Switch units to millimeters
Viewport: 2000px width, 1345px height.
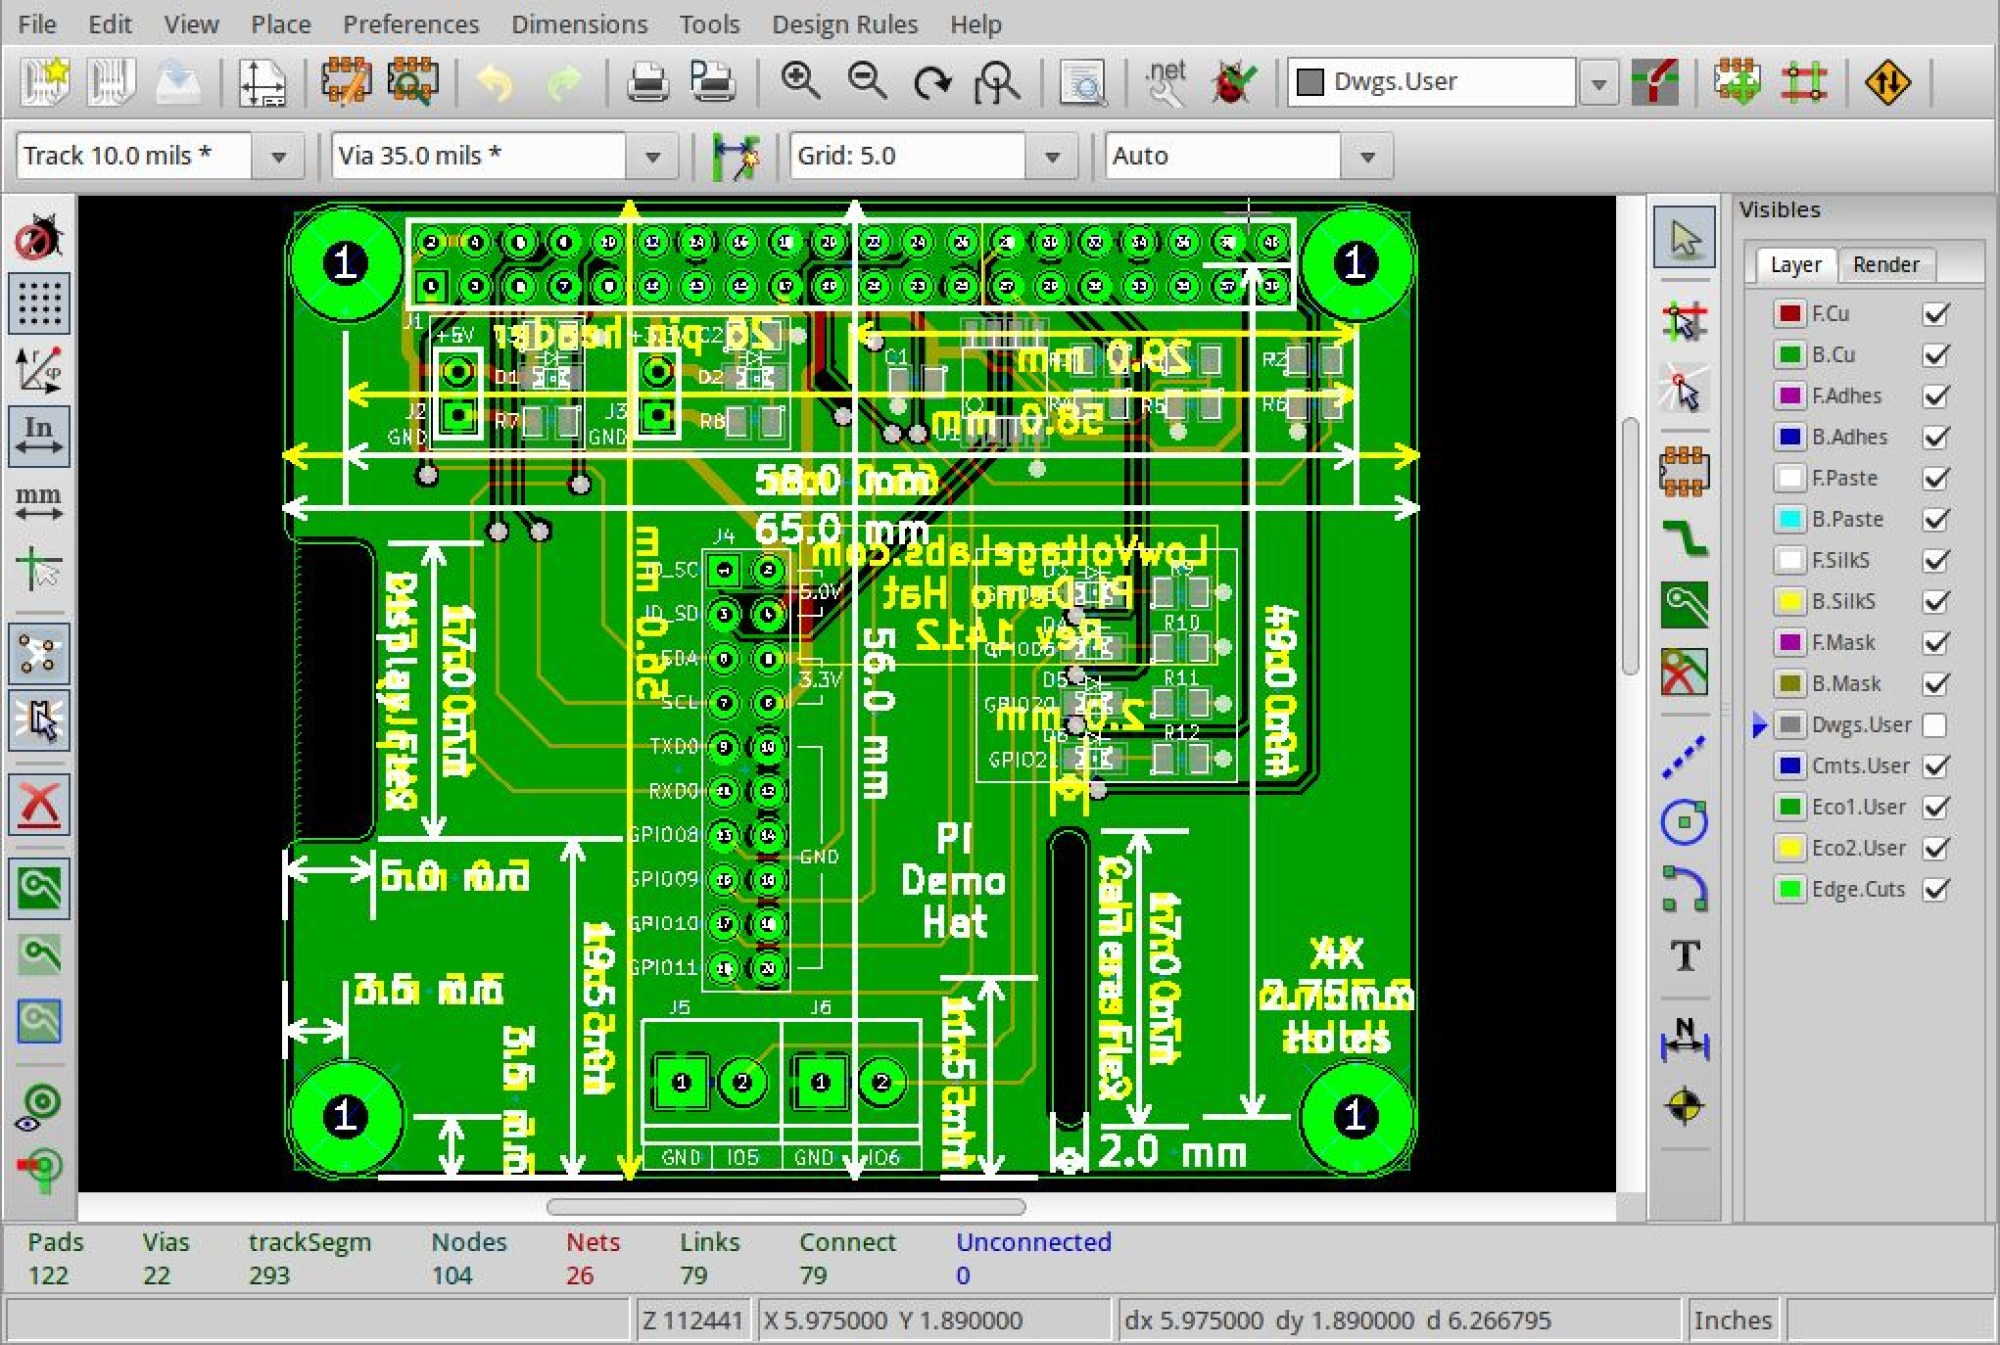click(x=39, y=502)
